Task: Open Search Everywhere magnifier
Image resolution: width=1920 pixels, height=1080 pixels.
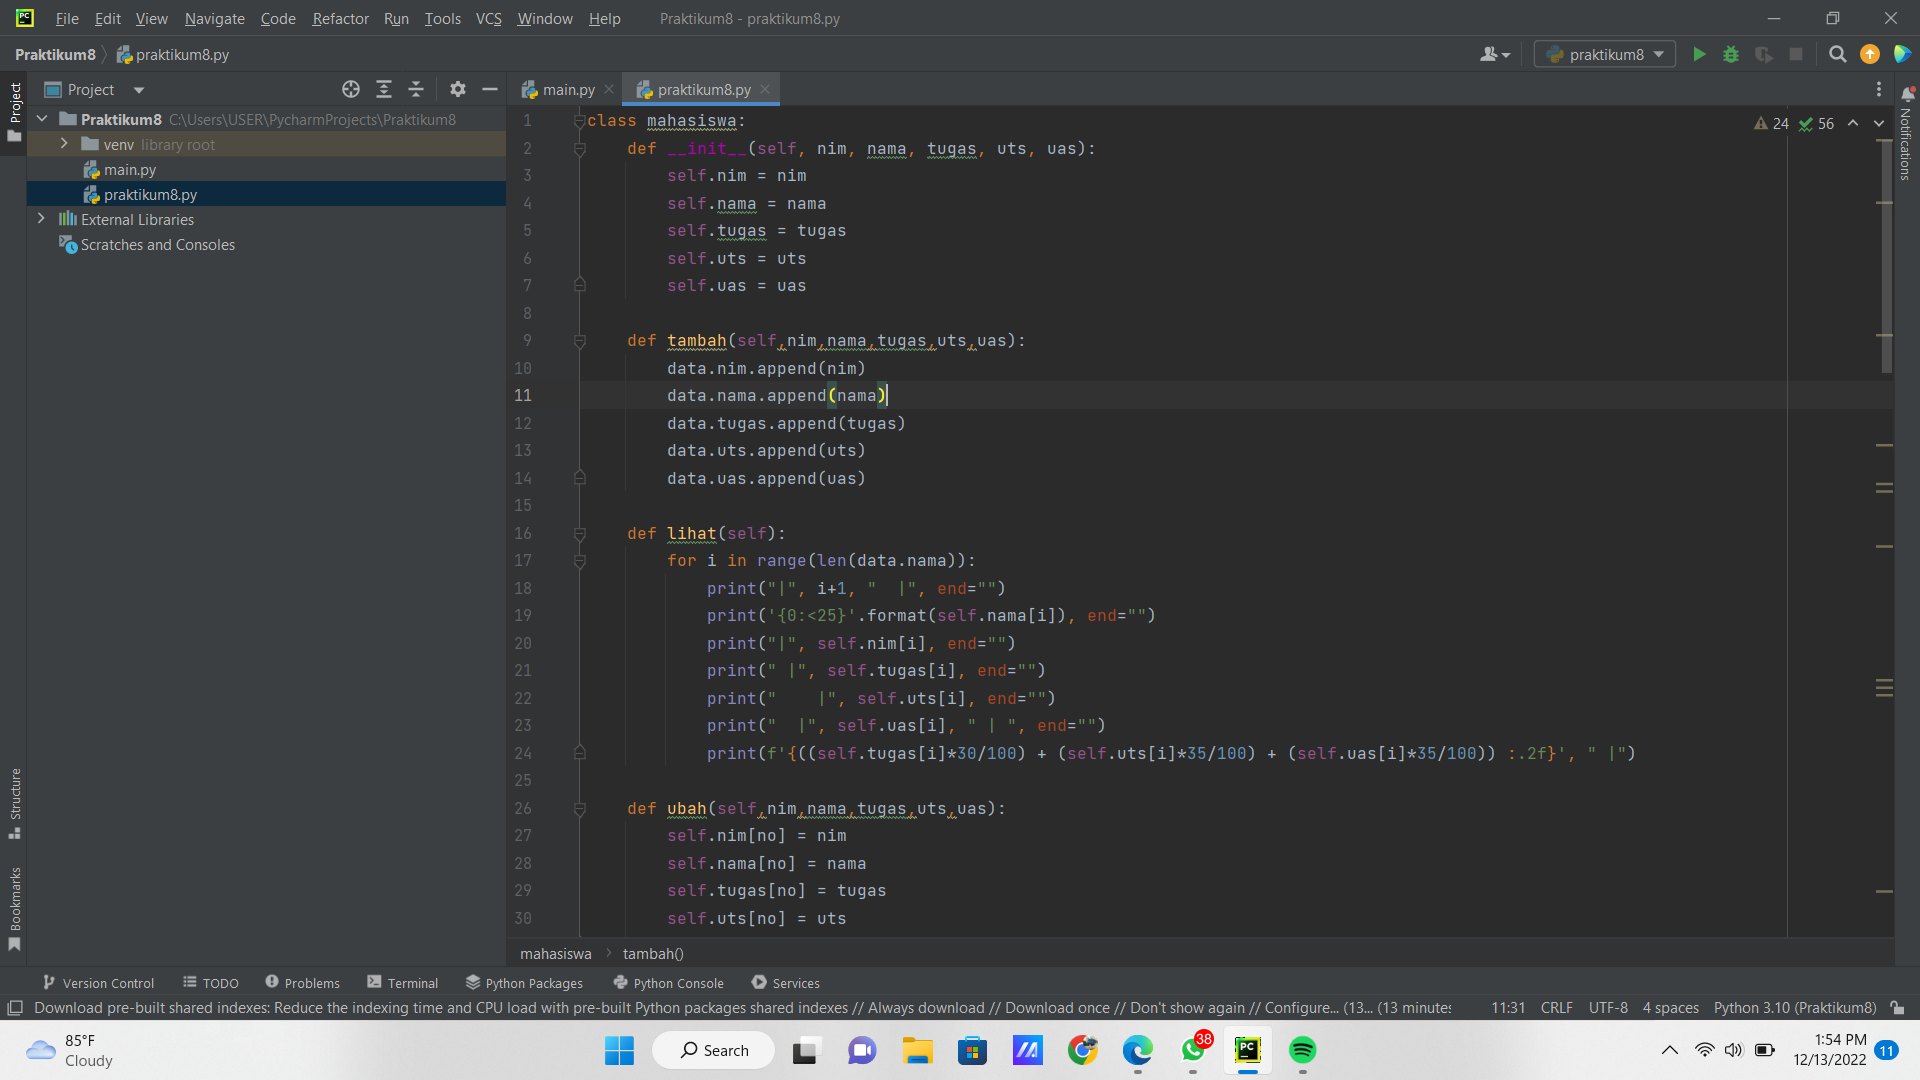Action: pyautogui.click(x=1837, y=55)
